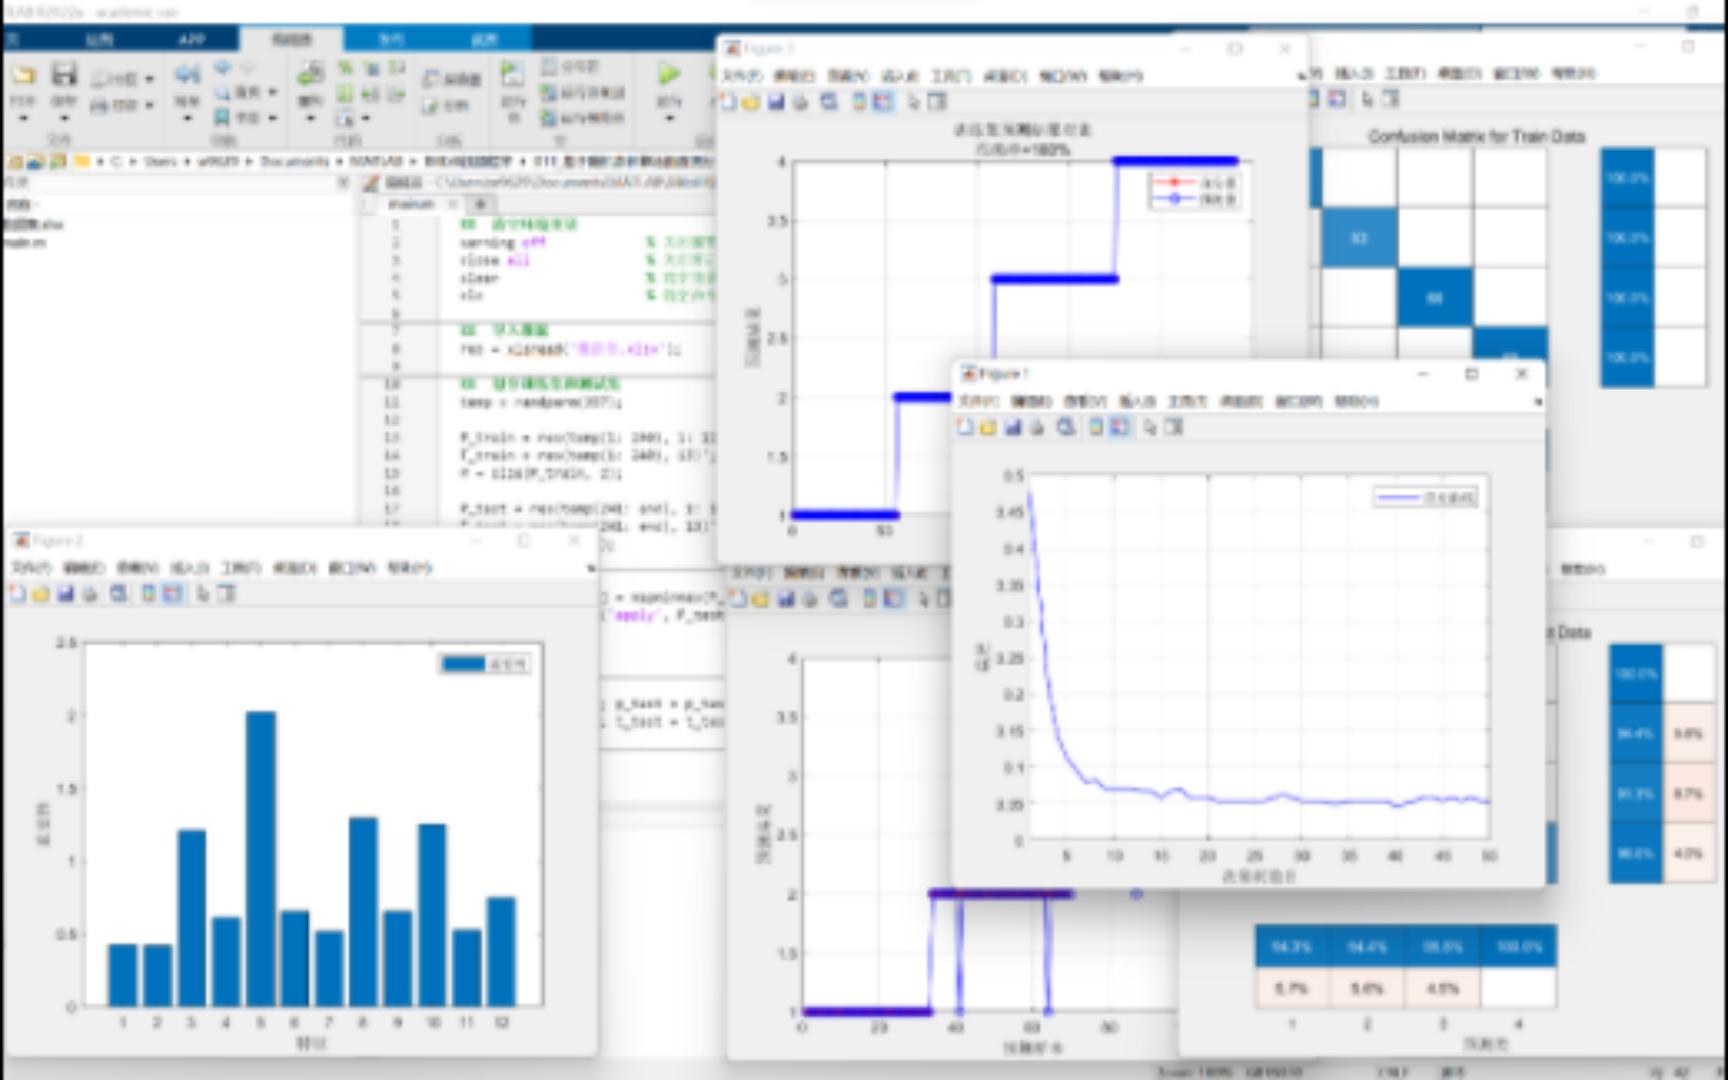Click Open File icon in the Figure 3 toolbar

click(750, 102)
